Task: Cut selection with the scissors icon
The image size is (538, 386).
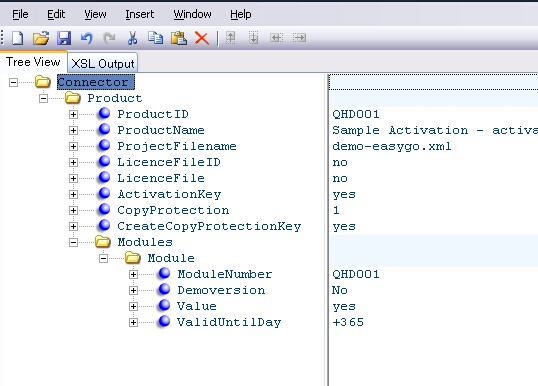Action: tap(132, 38)
